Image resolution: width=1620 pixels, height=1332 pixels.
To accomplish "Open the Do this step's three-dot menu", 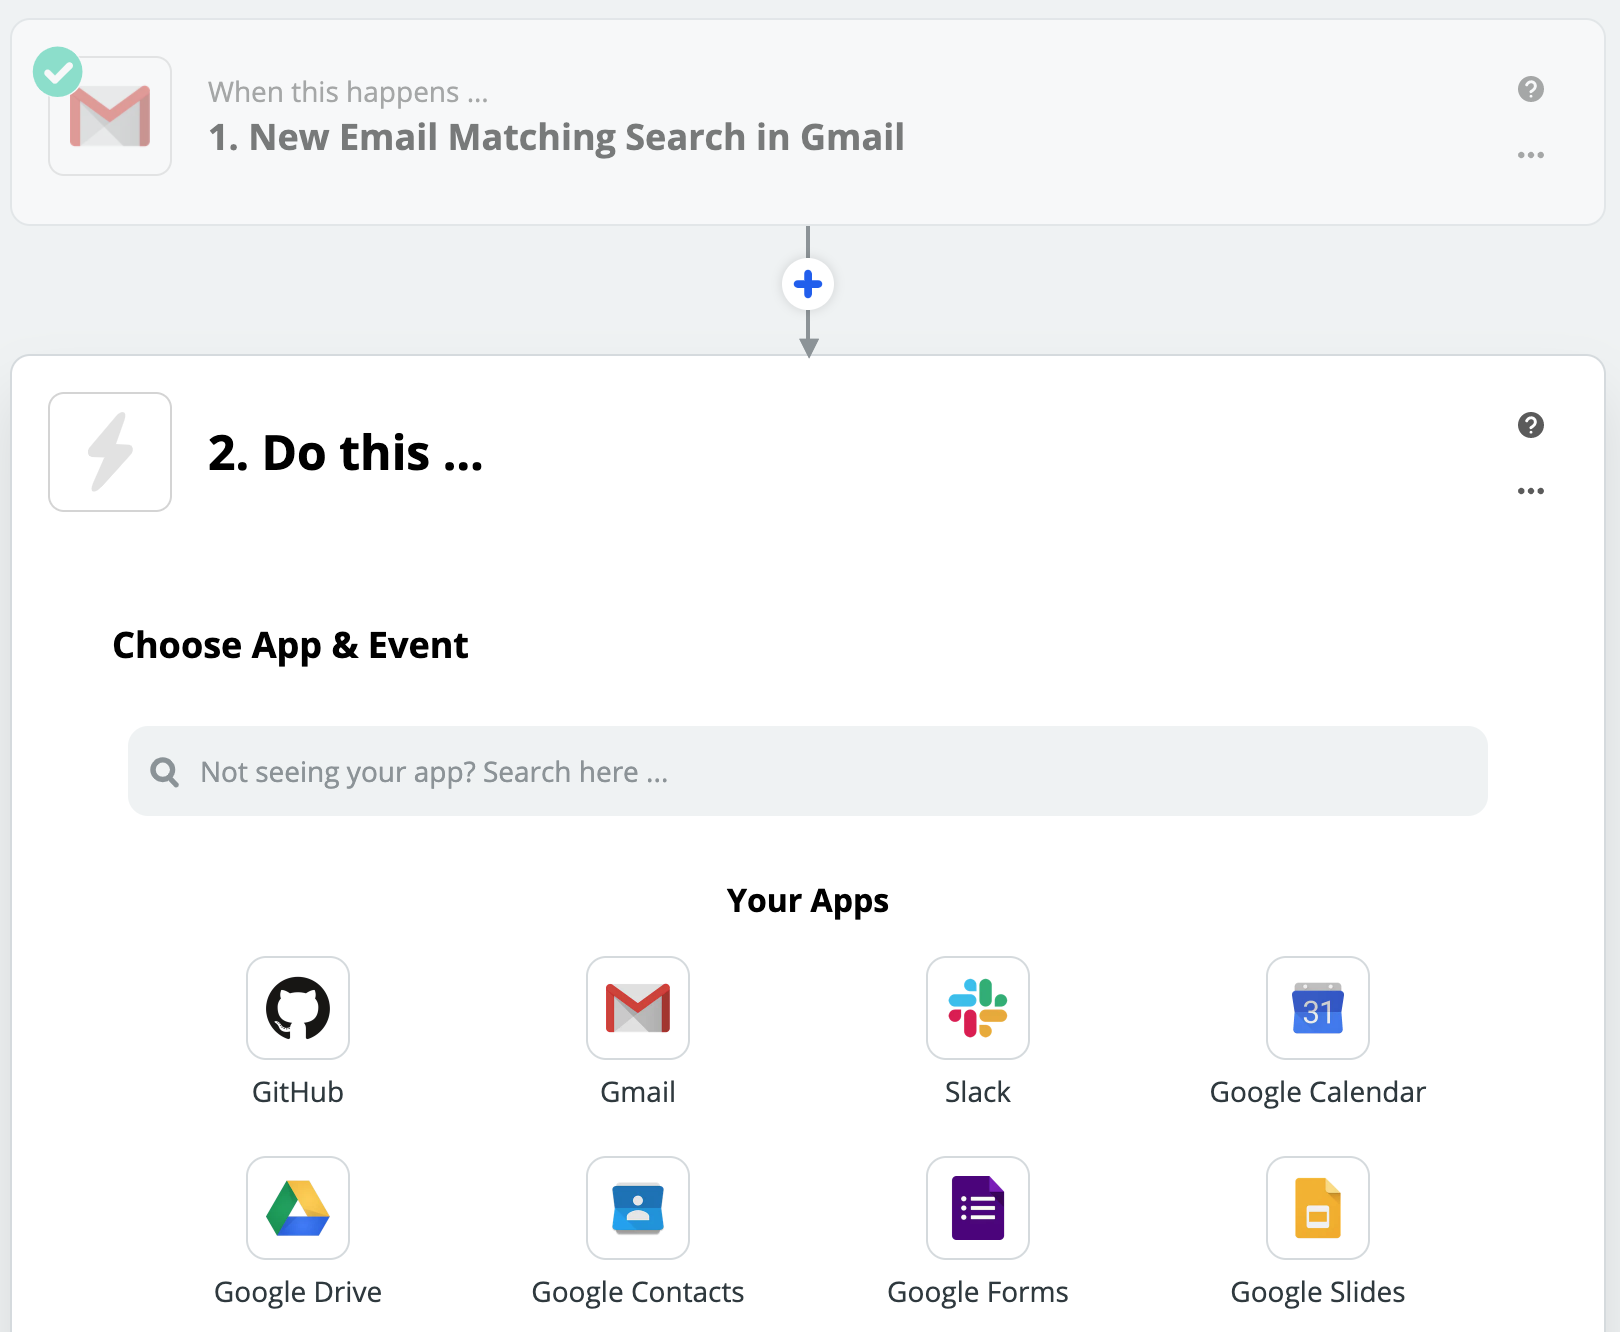I will (1531, 491).
